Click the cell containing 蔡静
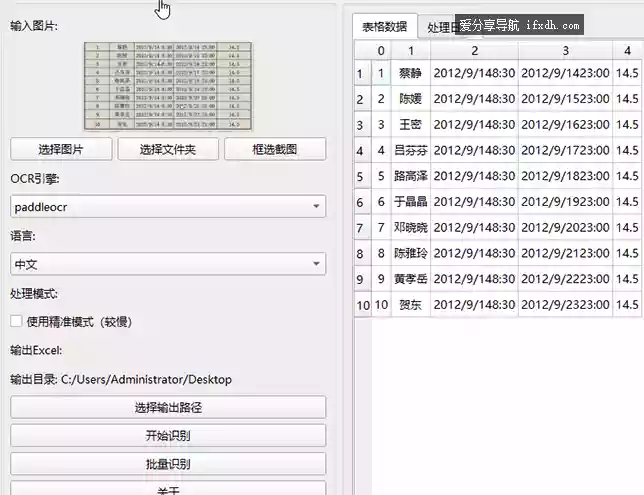The height and width of the screenshot is (495, 644). (411, 73)
